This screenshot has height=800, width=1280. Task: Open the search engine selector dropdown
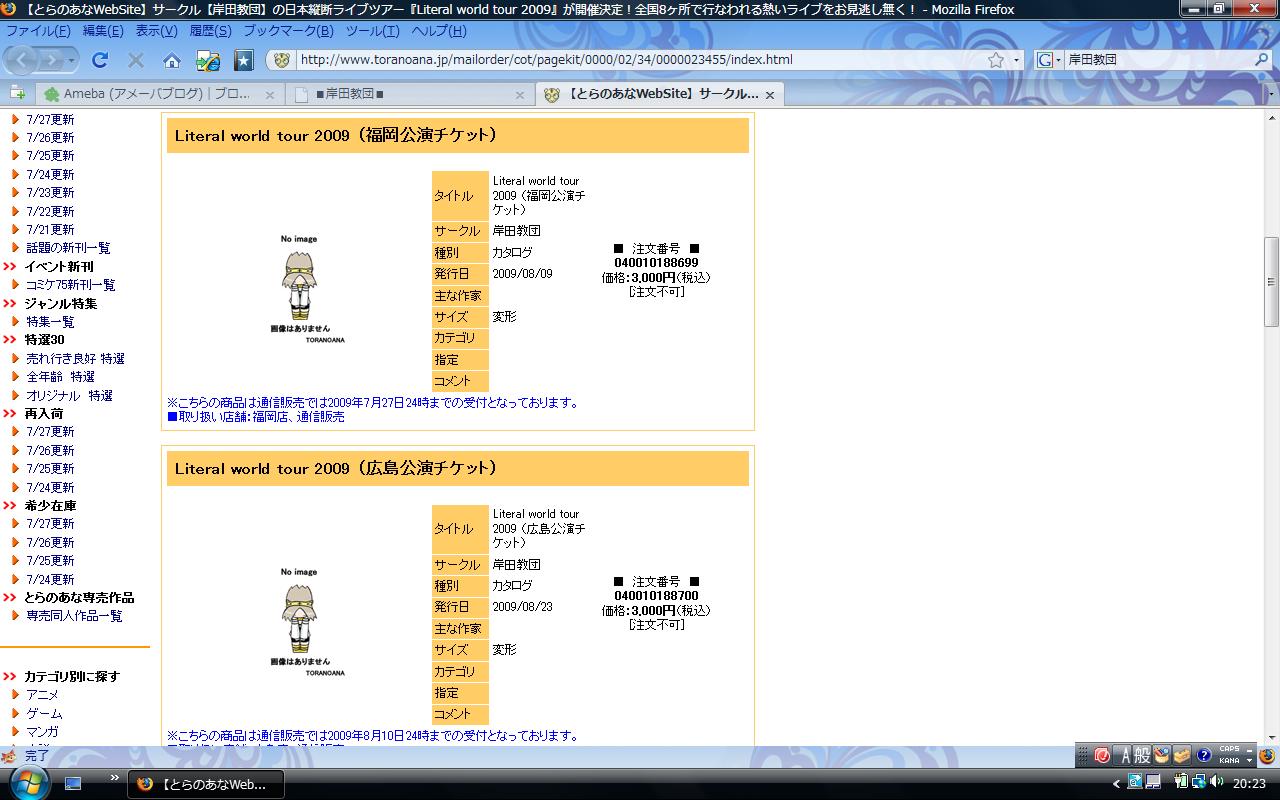pyautogui.click(x=1049, y=60)
